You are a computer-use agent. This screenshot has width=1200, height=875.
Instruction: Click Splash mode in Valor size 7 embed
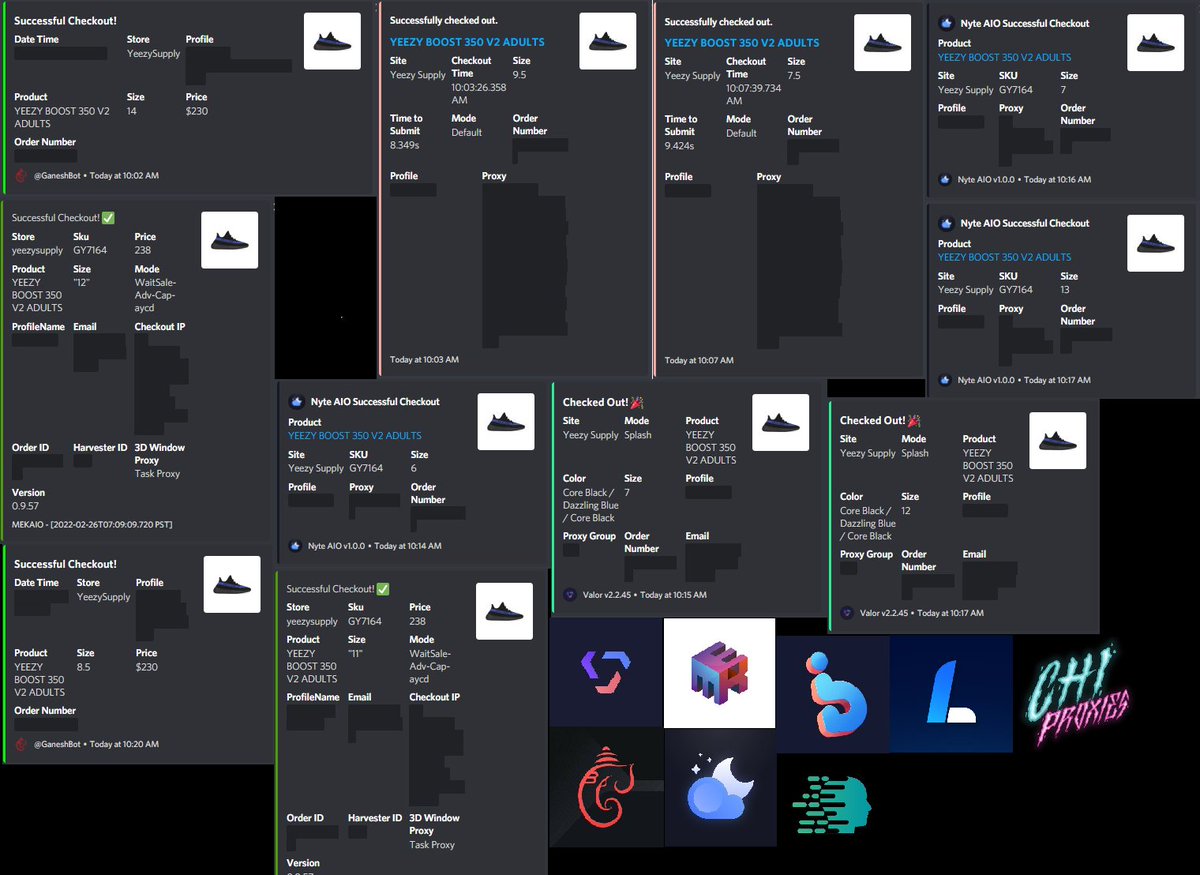point(638,435)
